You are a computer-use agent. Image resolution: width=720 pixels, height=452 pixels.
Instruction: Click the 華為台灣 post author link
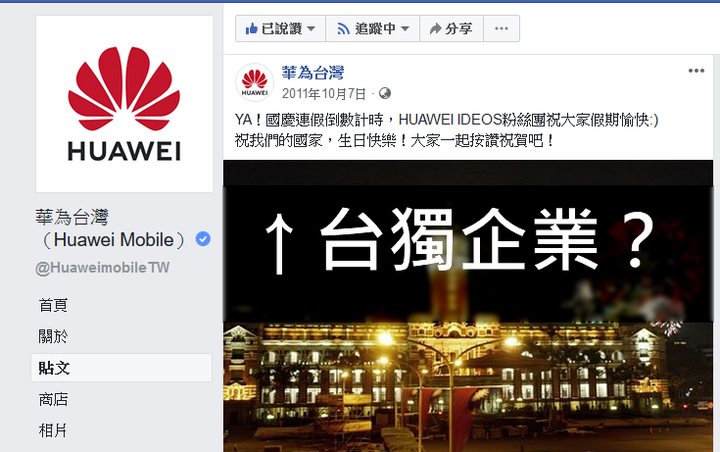(x=313, y=73)
